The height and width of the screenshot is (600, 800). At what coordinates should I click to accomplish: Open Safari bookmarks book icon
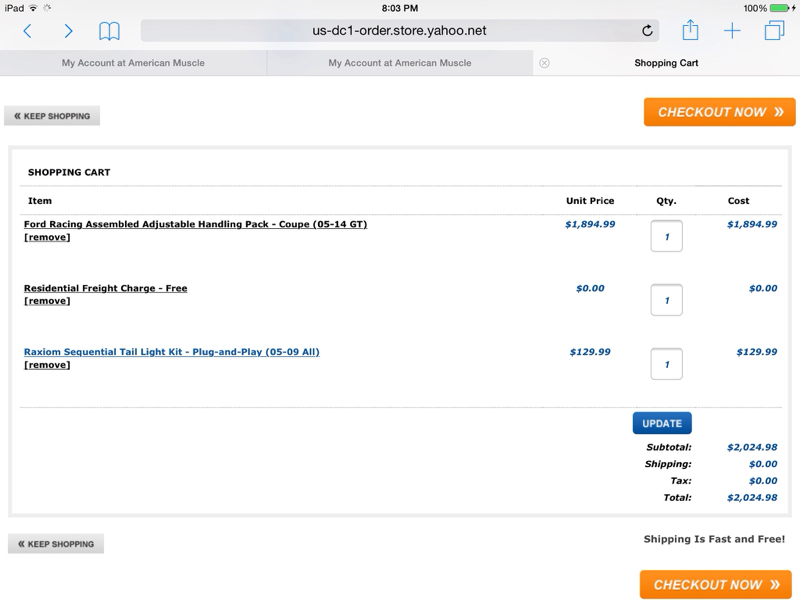point(109,31)
